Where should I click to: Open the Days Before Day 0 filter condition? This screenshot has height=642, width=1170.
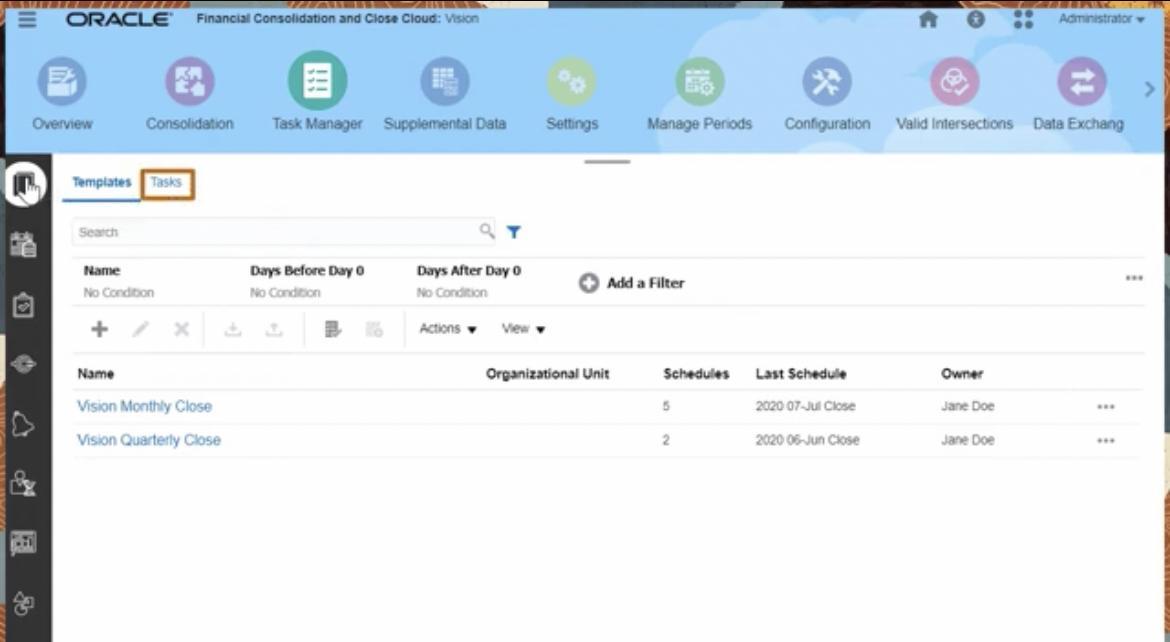pos(307,281)
